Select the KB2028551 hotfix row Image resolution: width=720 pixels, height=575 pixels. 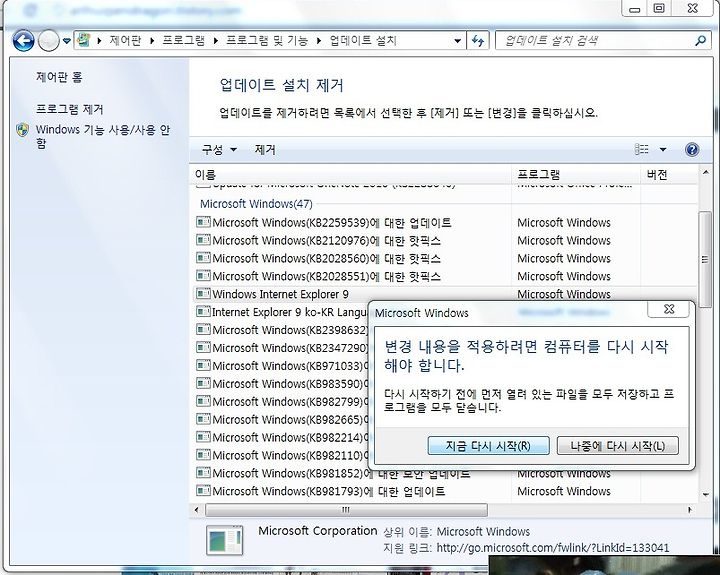[445, 276]
